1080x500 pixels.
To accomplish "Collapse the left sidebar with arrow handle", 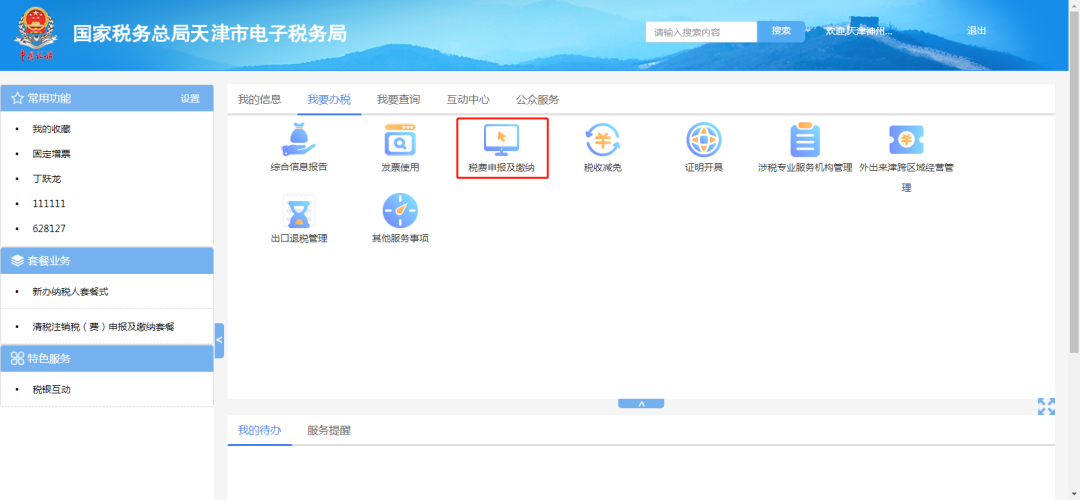I will coord(219,340).
